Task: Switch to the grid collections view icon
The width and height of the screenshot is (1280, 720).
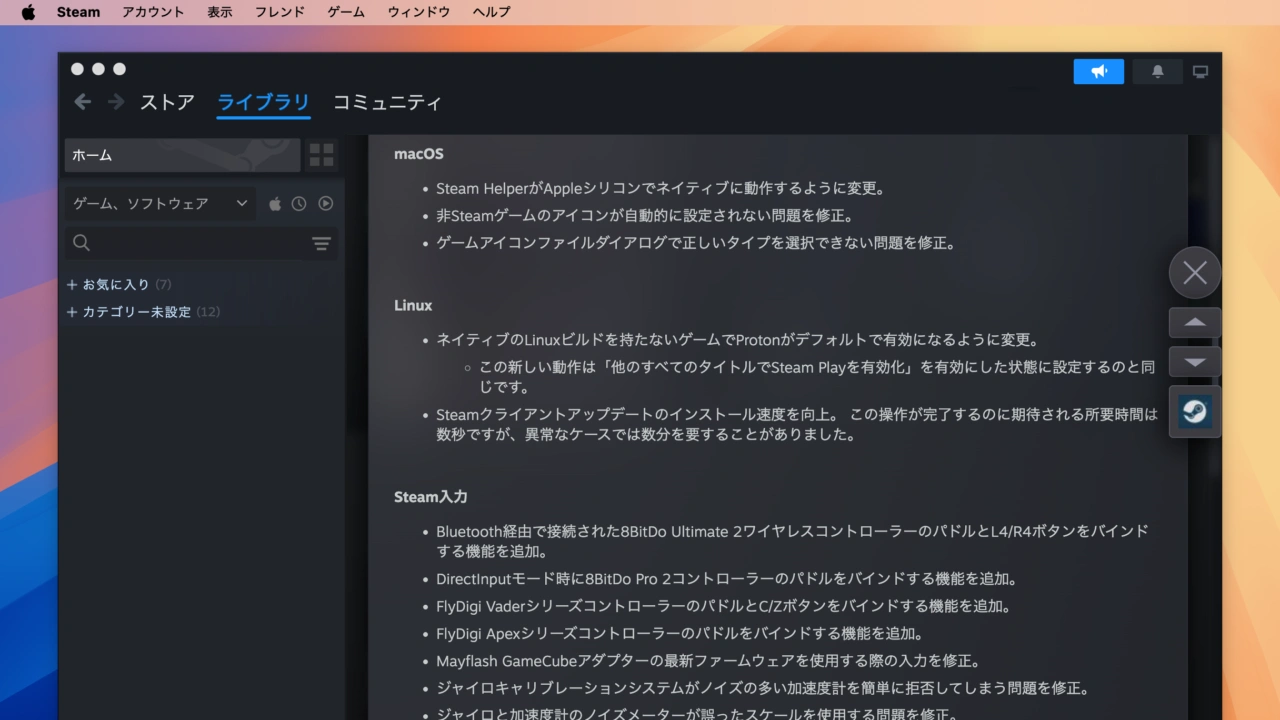Action: (321, 155)
